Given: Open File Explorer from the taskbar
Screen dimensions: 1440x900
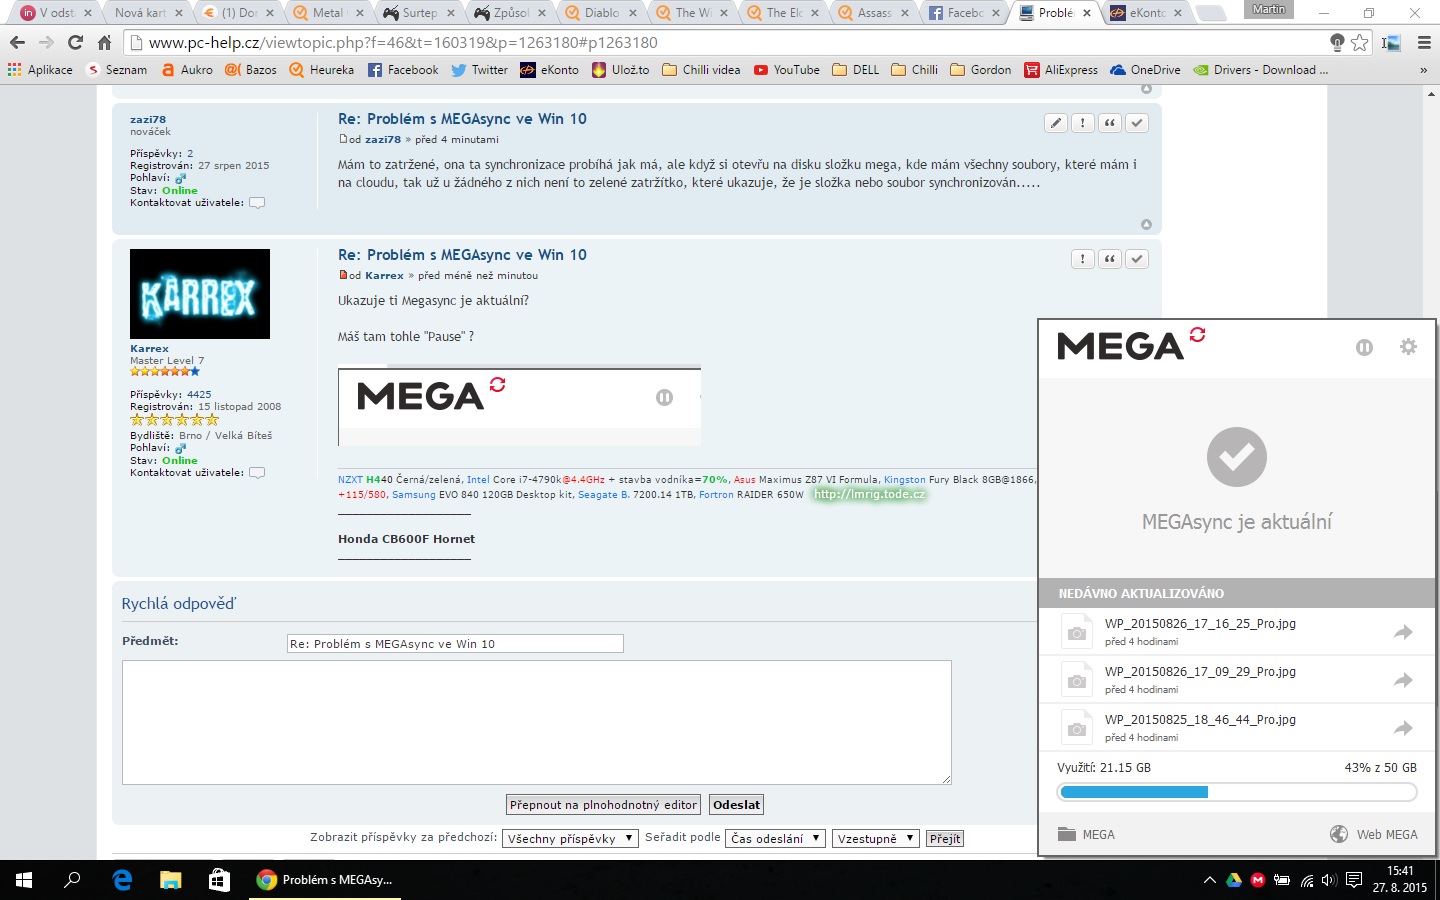Looking at the screenshot, I should pyautogui.click(x=171, y=880).
